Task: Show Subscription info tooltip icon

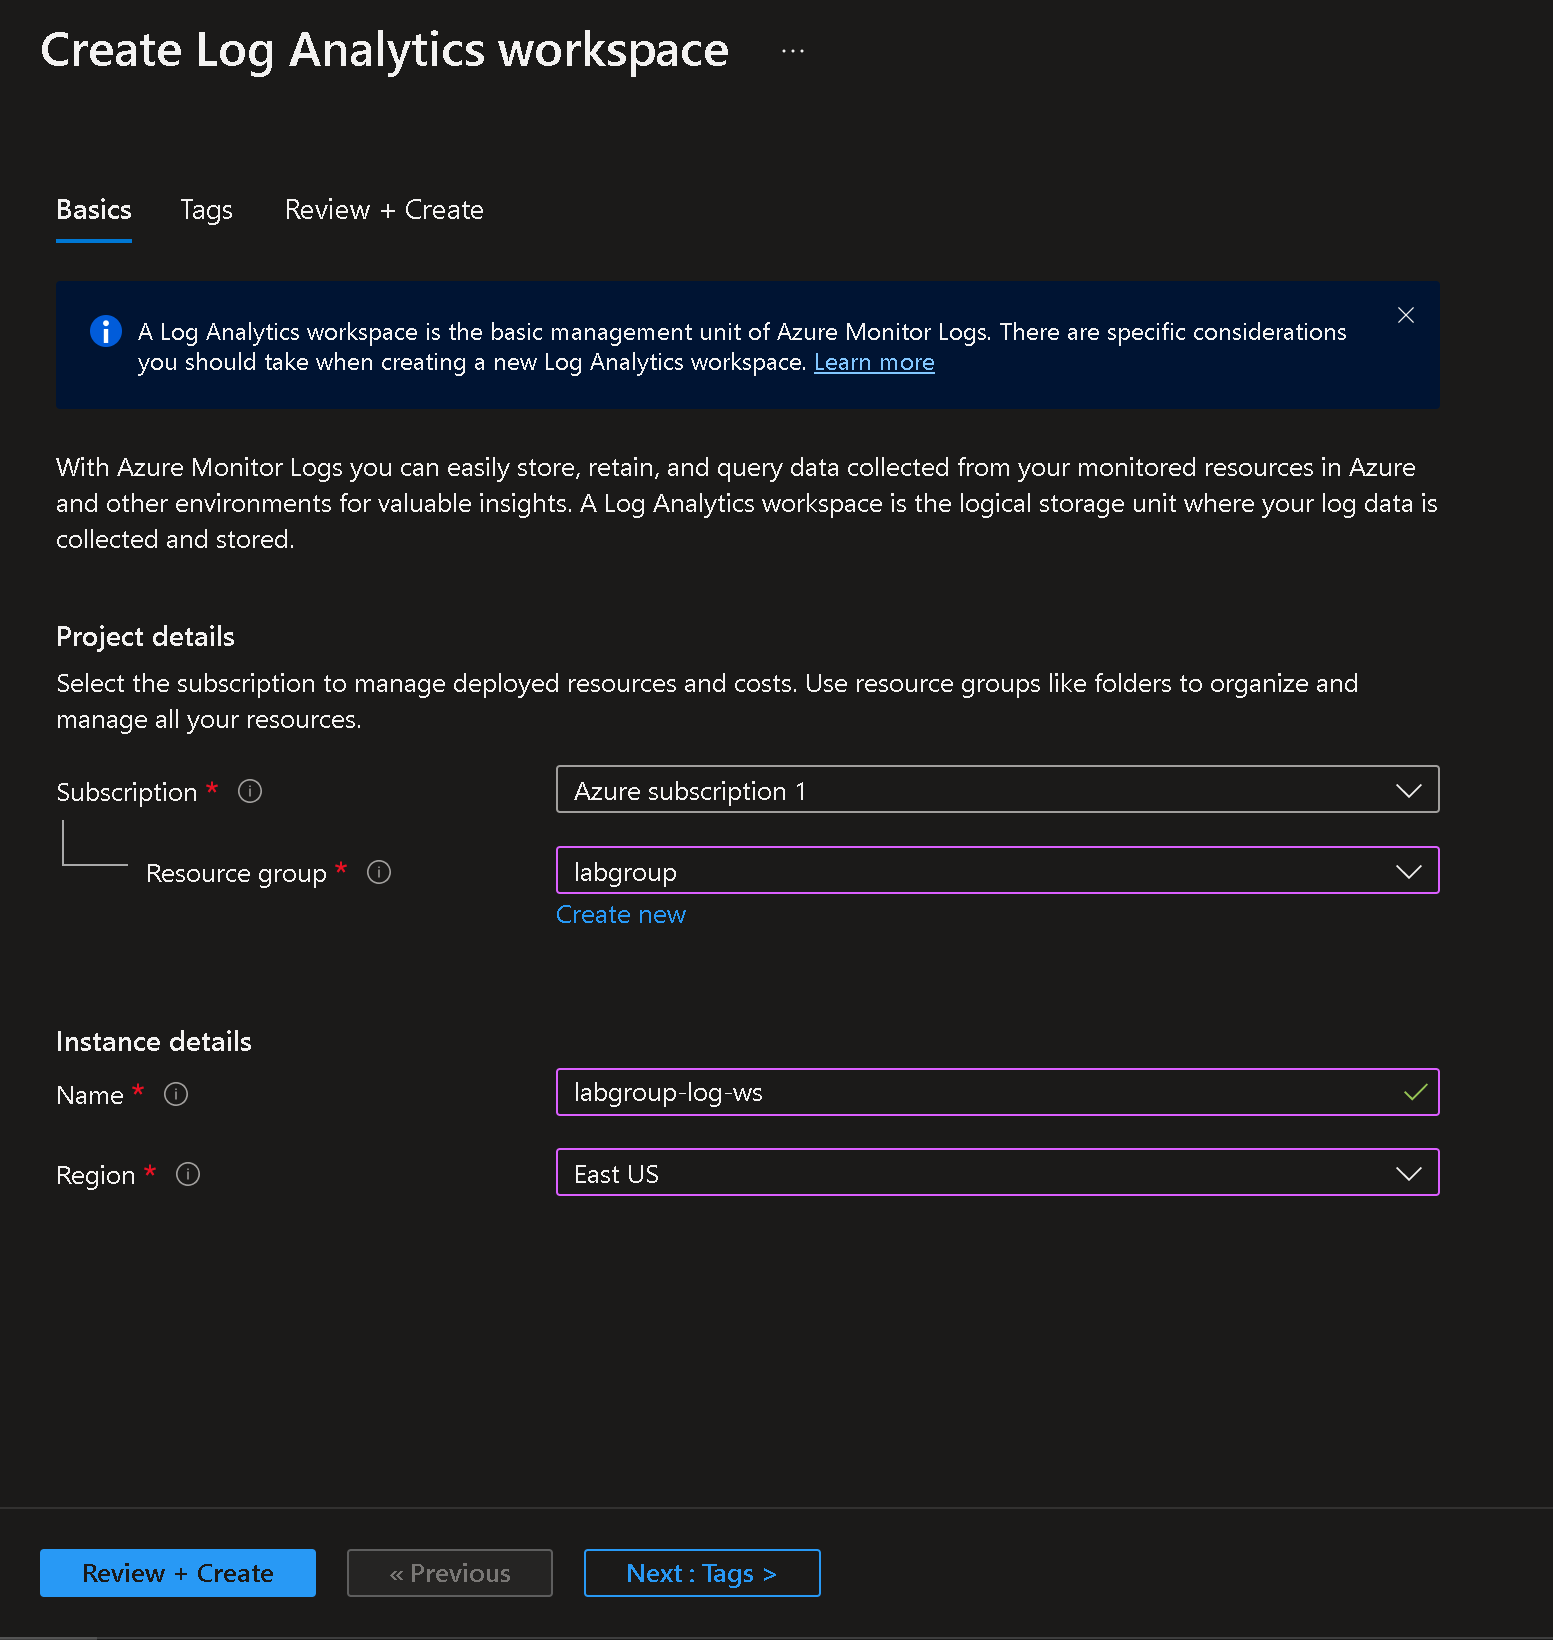Action: pos(250,791)
